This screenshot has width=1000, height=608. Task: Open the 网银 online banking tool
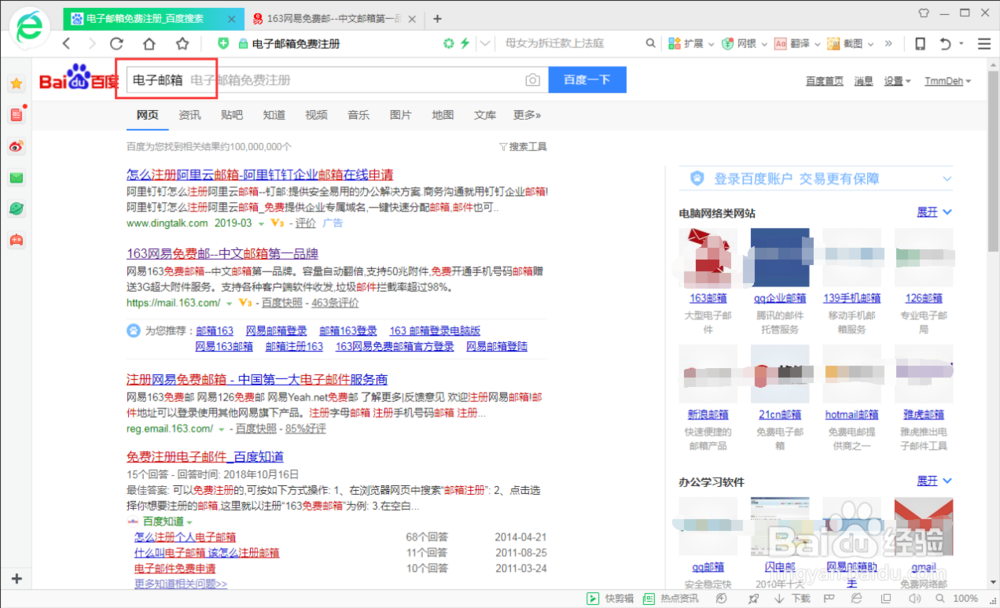click(744, 43)
